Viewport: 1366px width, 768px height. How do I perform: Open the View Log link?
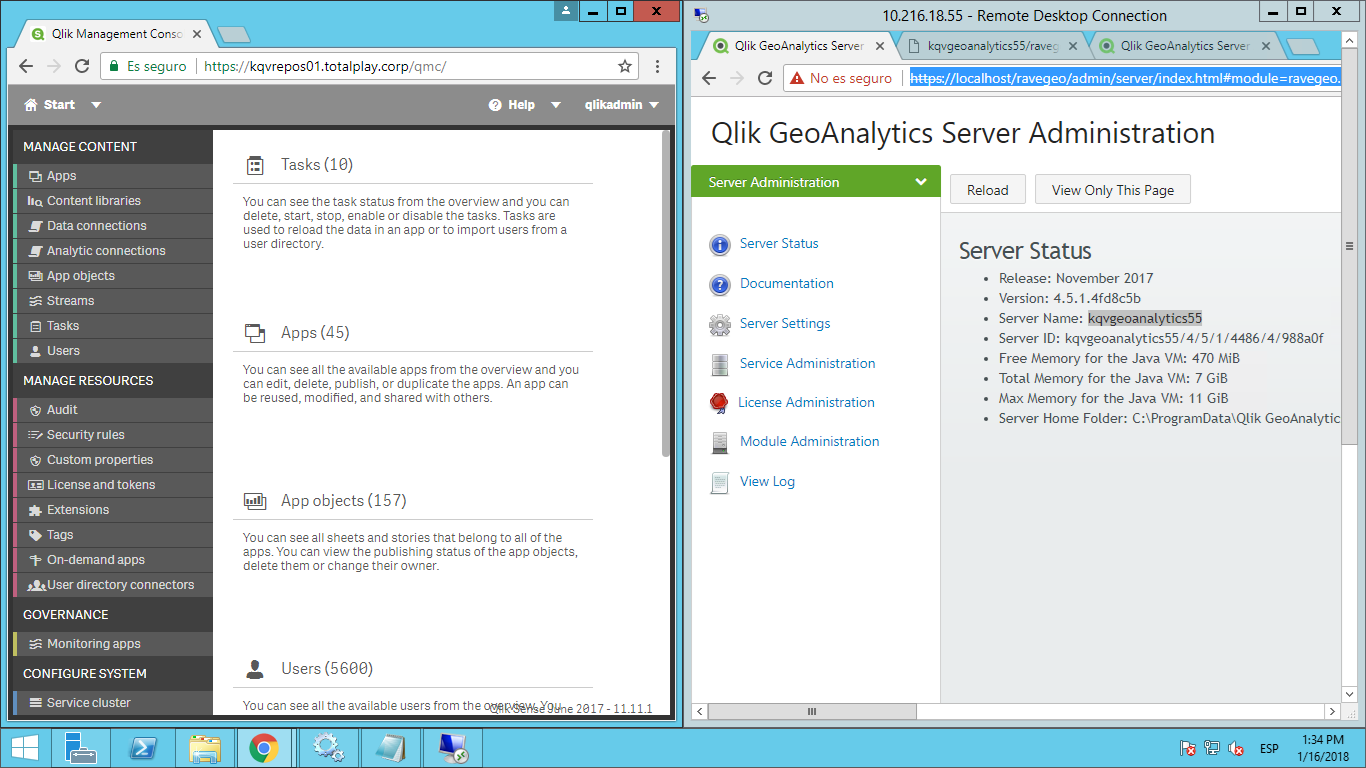click(767, 481)
